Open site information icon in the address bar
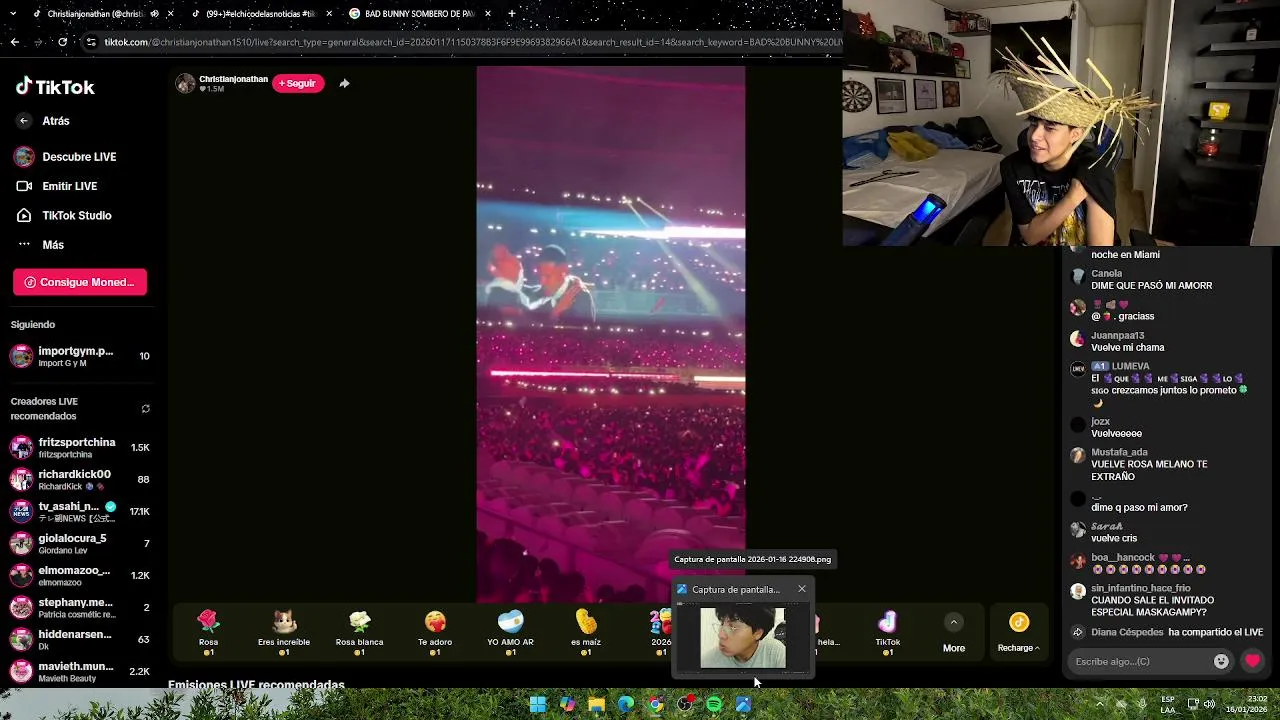The width and height of the screenshot is (1280, 720). pyautogui.click(x=91, y=42)
